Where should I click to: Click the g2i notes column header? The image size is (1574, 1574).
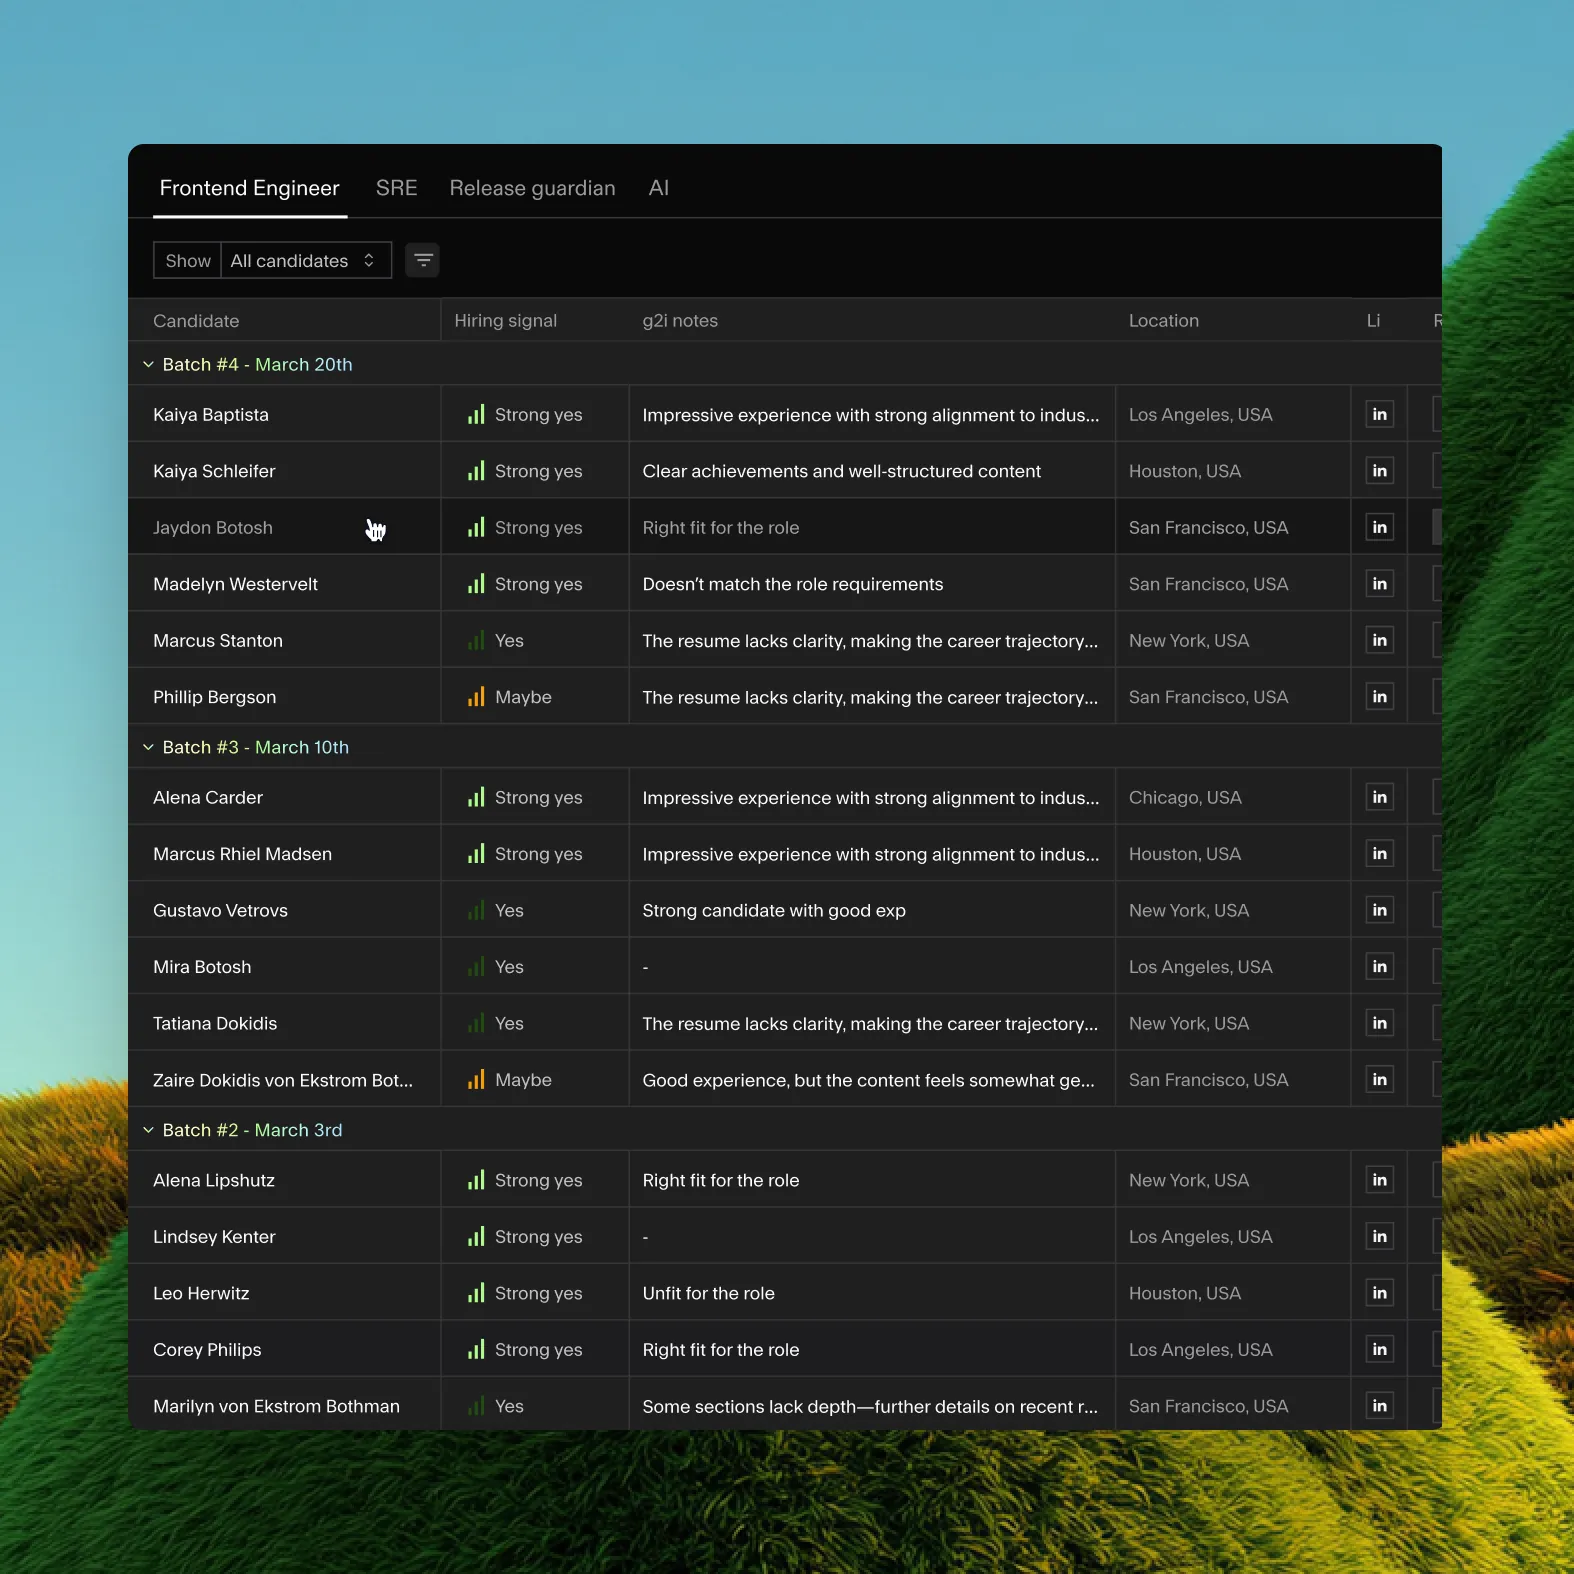[x=680, y=321]
